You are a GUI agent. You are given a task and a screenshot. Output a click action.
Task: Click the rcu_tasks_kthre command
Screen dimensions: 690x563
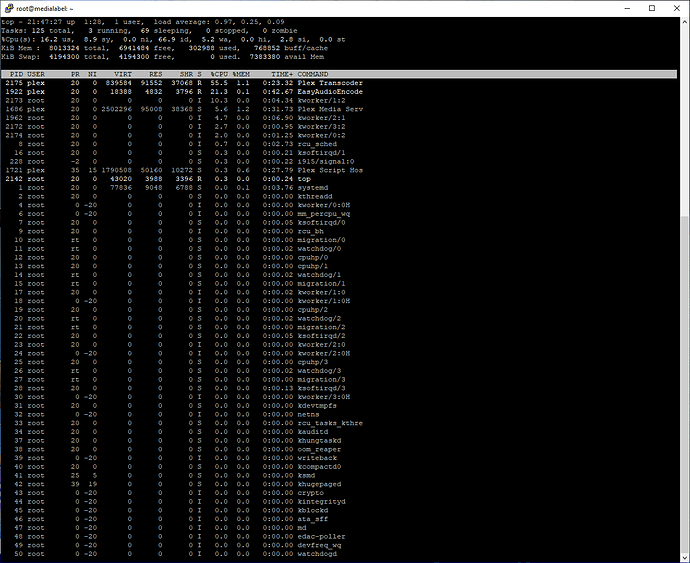point(330,423)
